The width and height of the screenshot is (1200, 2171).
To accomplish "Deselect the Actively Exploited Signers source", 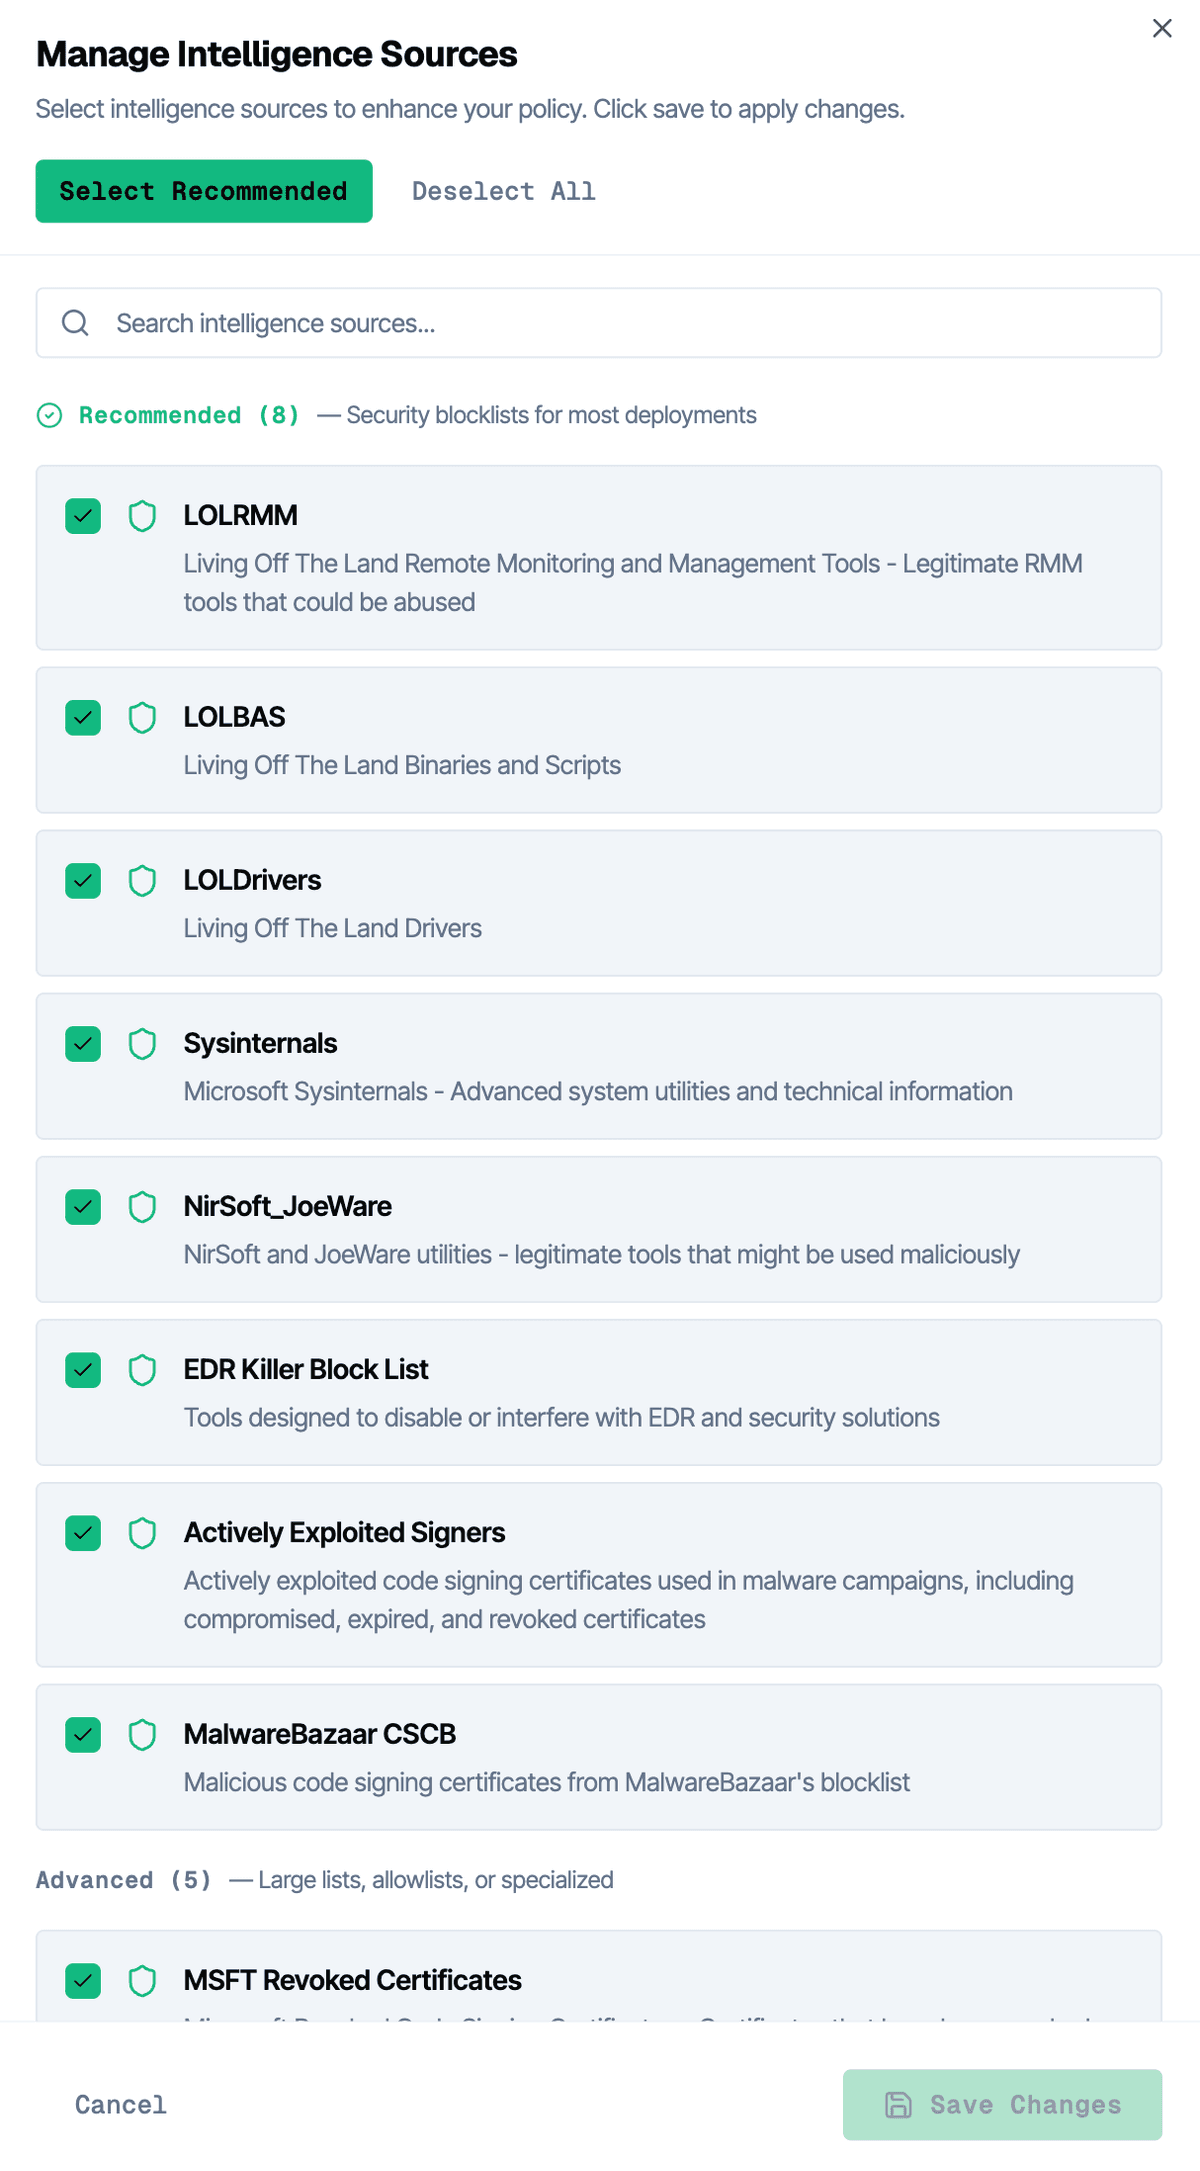I will (x=82, y=1532).
